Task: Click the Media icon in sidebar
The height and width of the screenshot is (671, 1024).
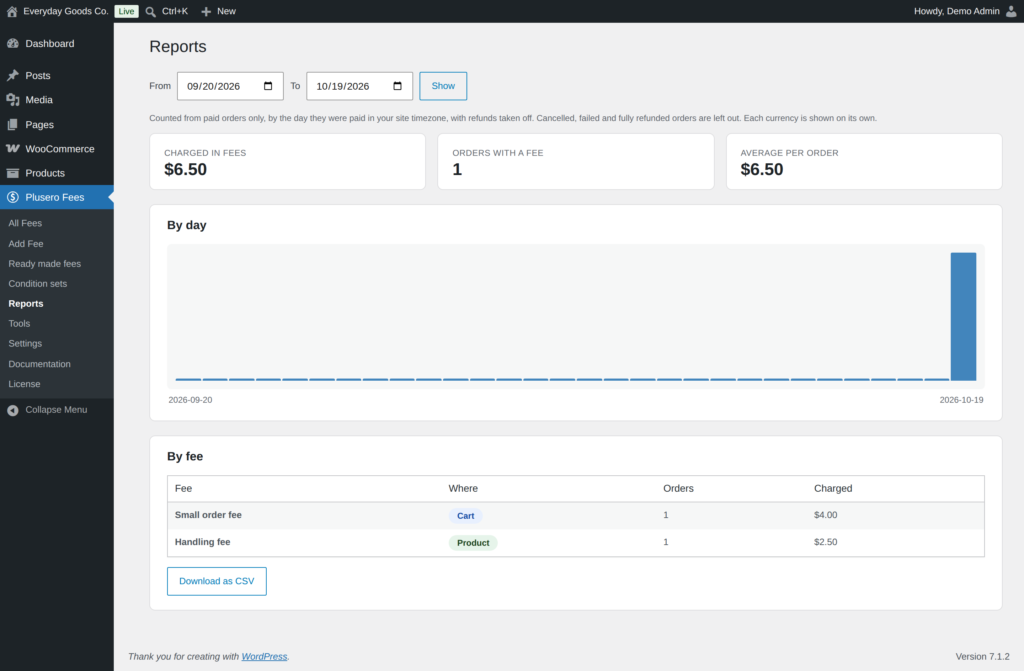Action: [12, 100]
